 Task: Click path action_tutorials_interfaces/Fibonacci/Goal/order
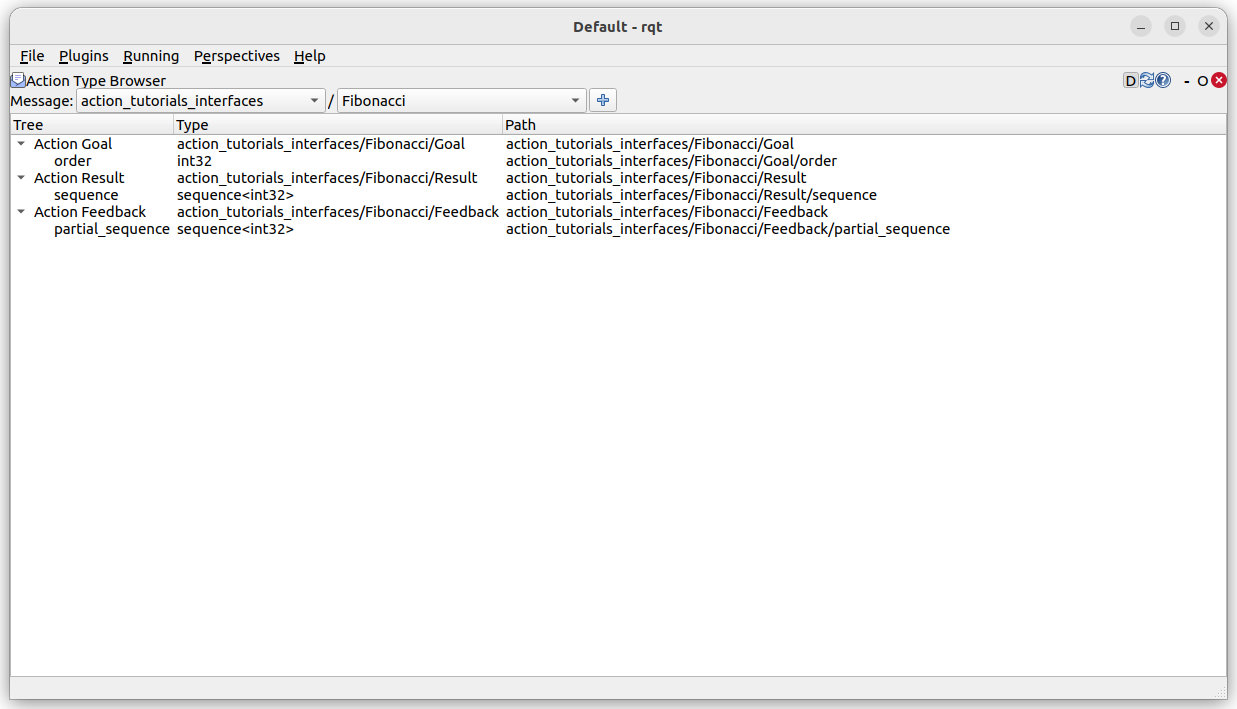click(x=671, y=161)
